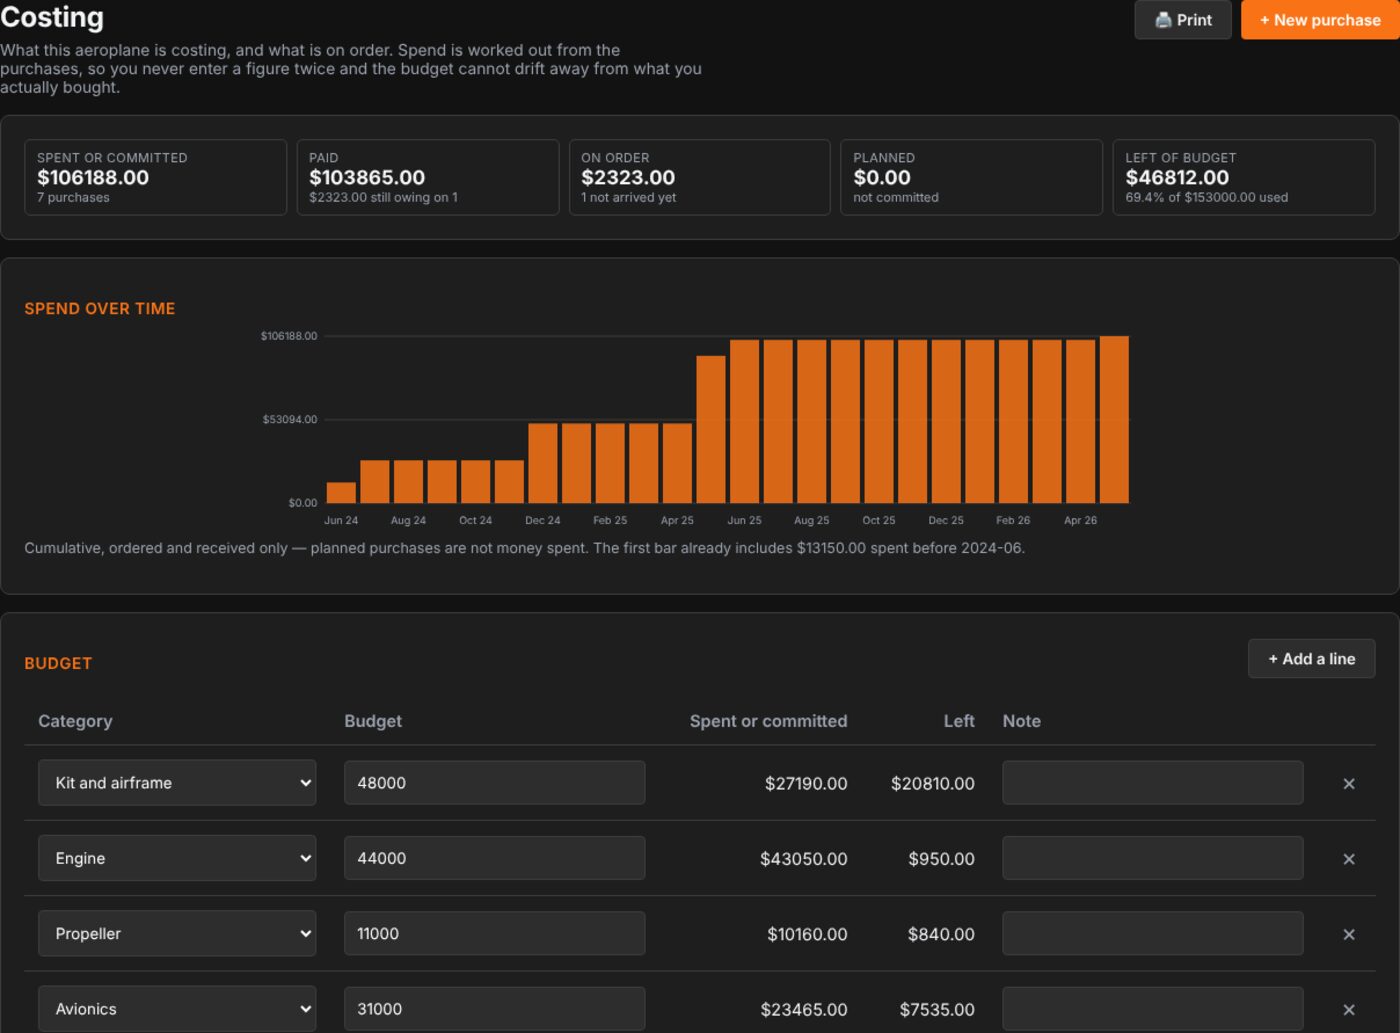Image resolution: width=1400 pixels, height=1033 pixels.
Task: Click the Kit and airframe note field
Action: click(1152, 783)
